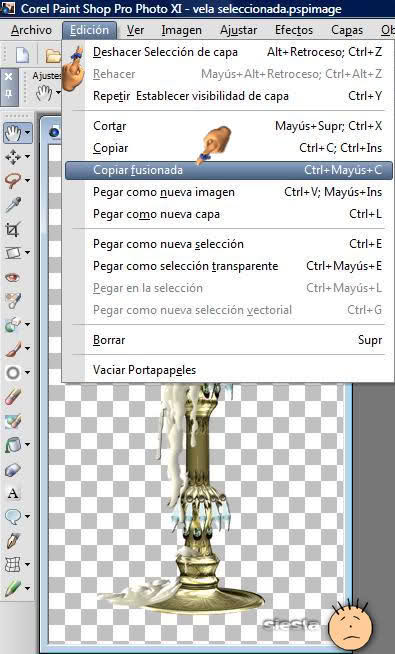Choose Pegar como nueva capa
The width and height of the screenshot is (395, 654).
point(229,214)
